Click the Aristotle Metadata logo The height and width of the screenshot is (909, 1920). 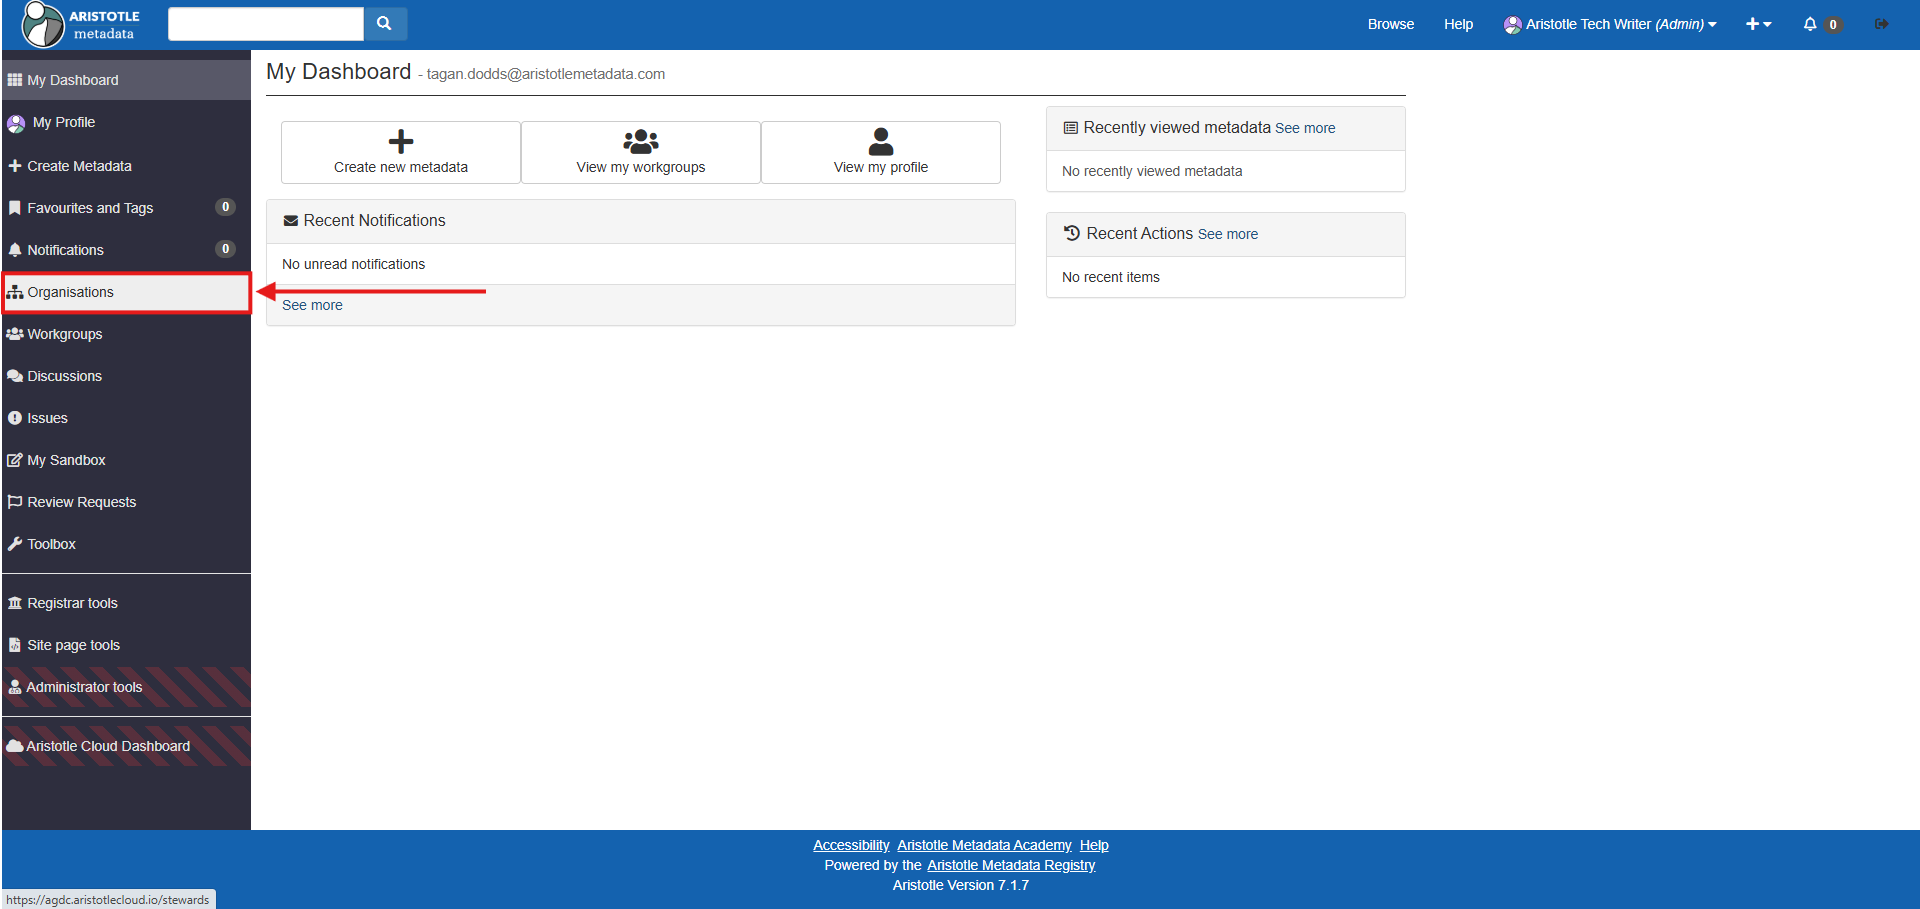[x=80, y=25]
